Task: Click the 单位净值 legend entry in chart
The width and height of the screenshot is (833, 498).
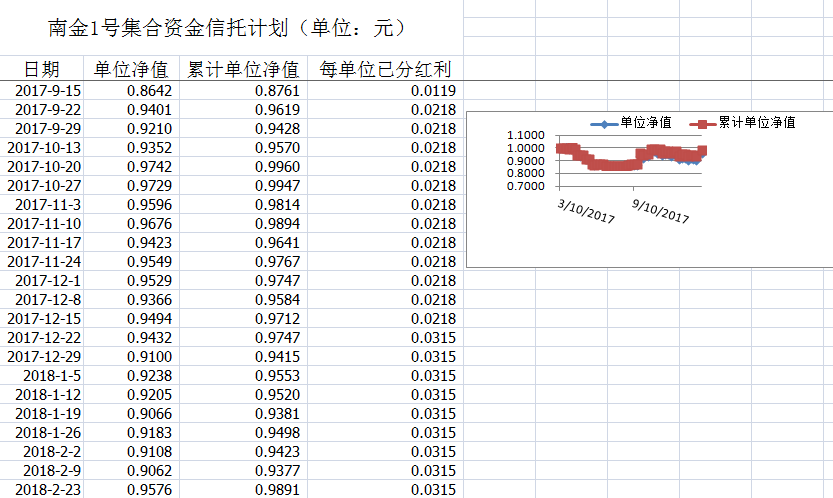Action: pyautogui.click(x=646, y=122)
